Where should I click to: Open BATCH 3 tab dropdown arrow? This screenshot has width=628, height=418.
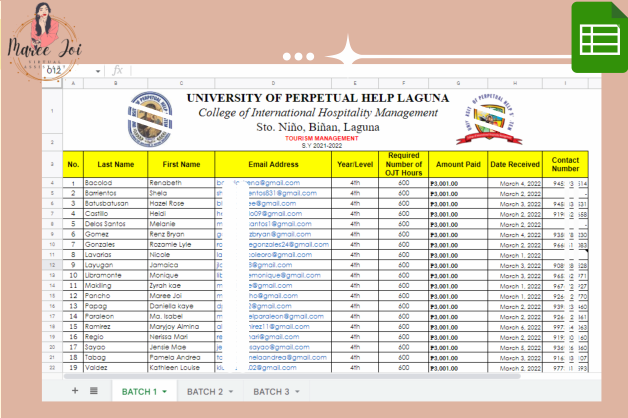click(x=297, y=392)
